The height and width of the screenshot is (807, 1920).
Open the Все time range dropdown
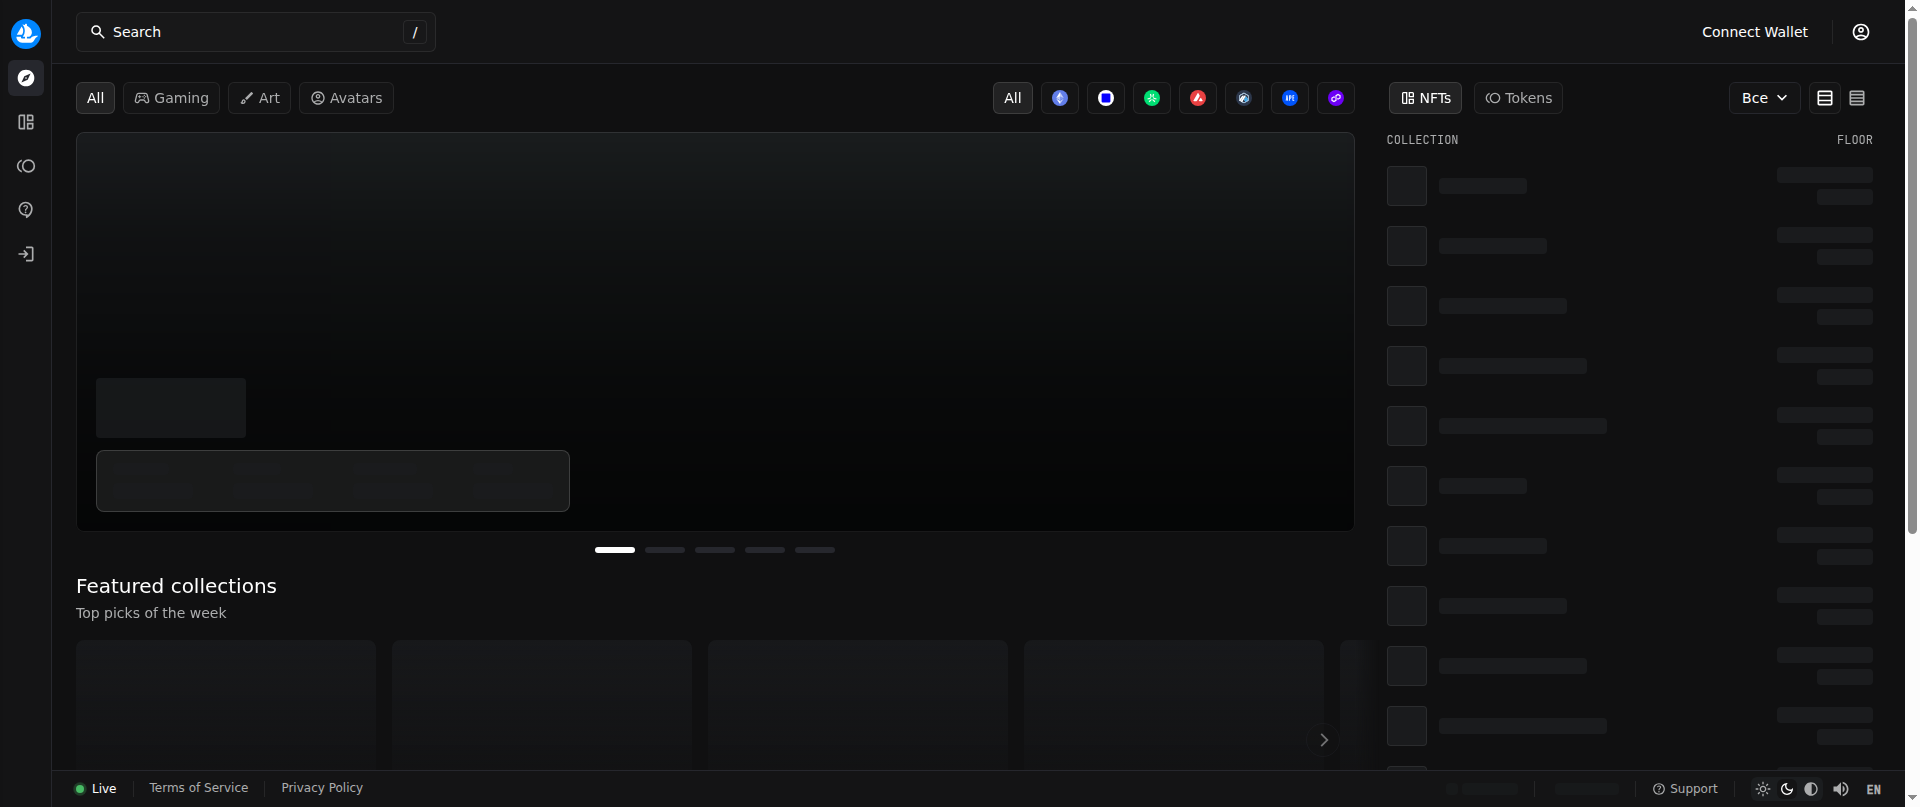pos(1765,98)
